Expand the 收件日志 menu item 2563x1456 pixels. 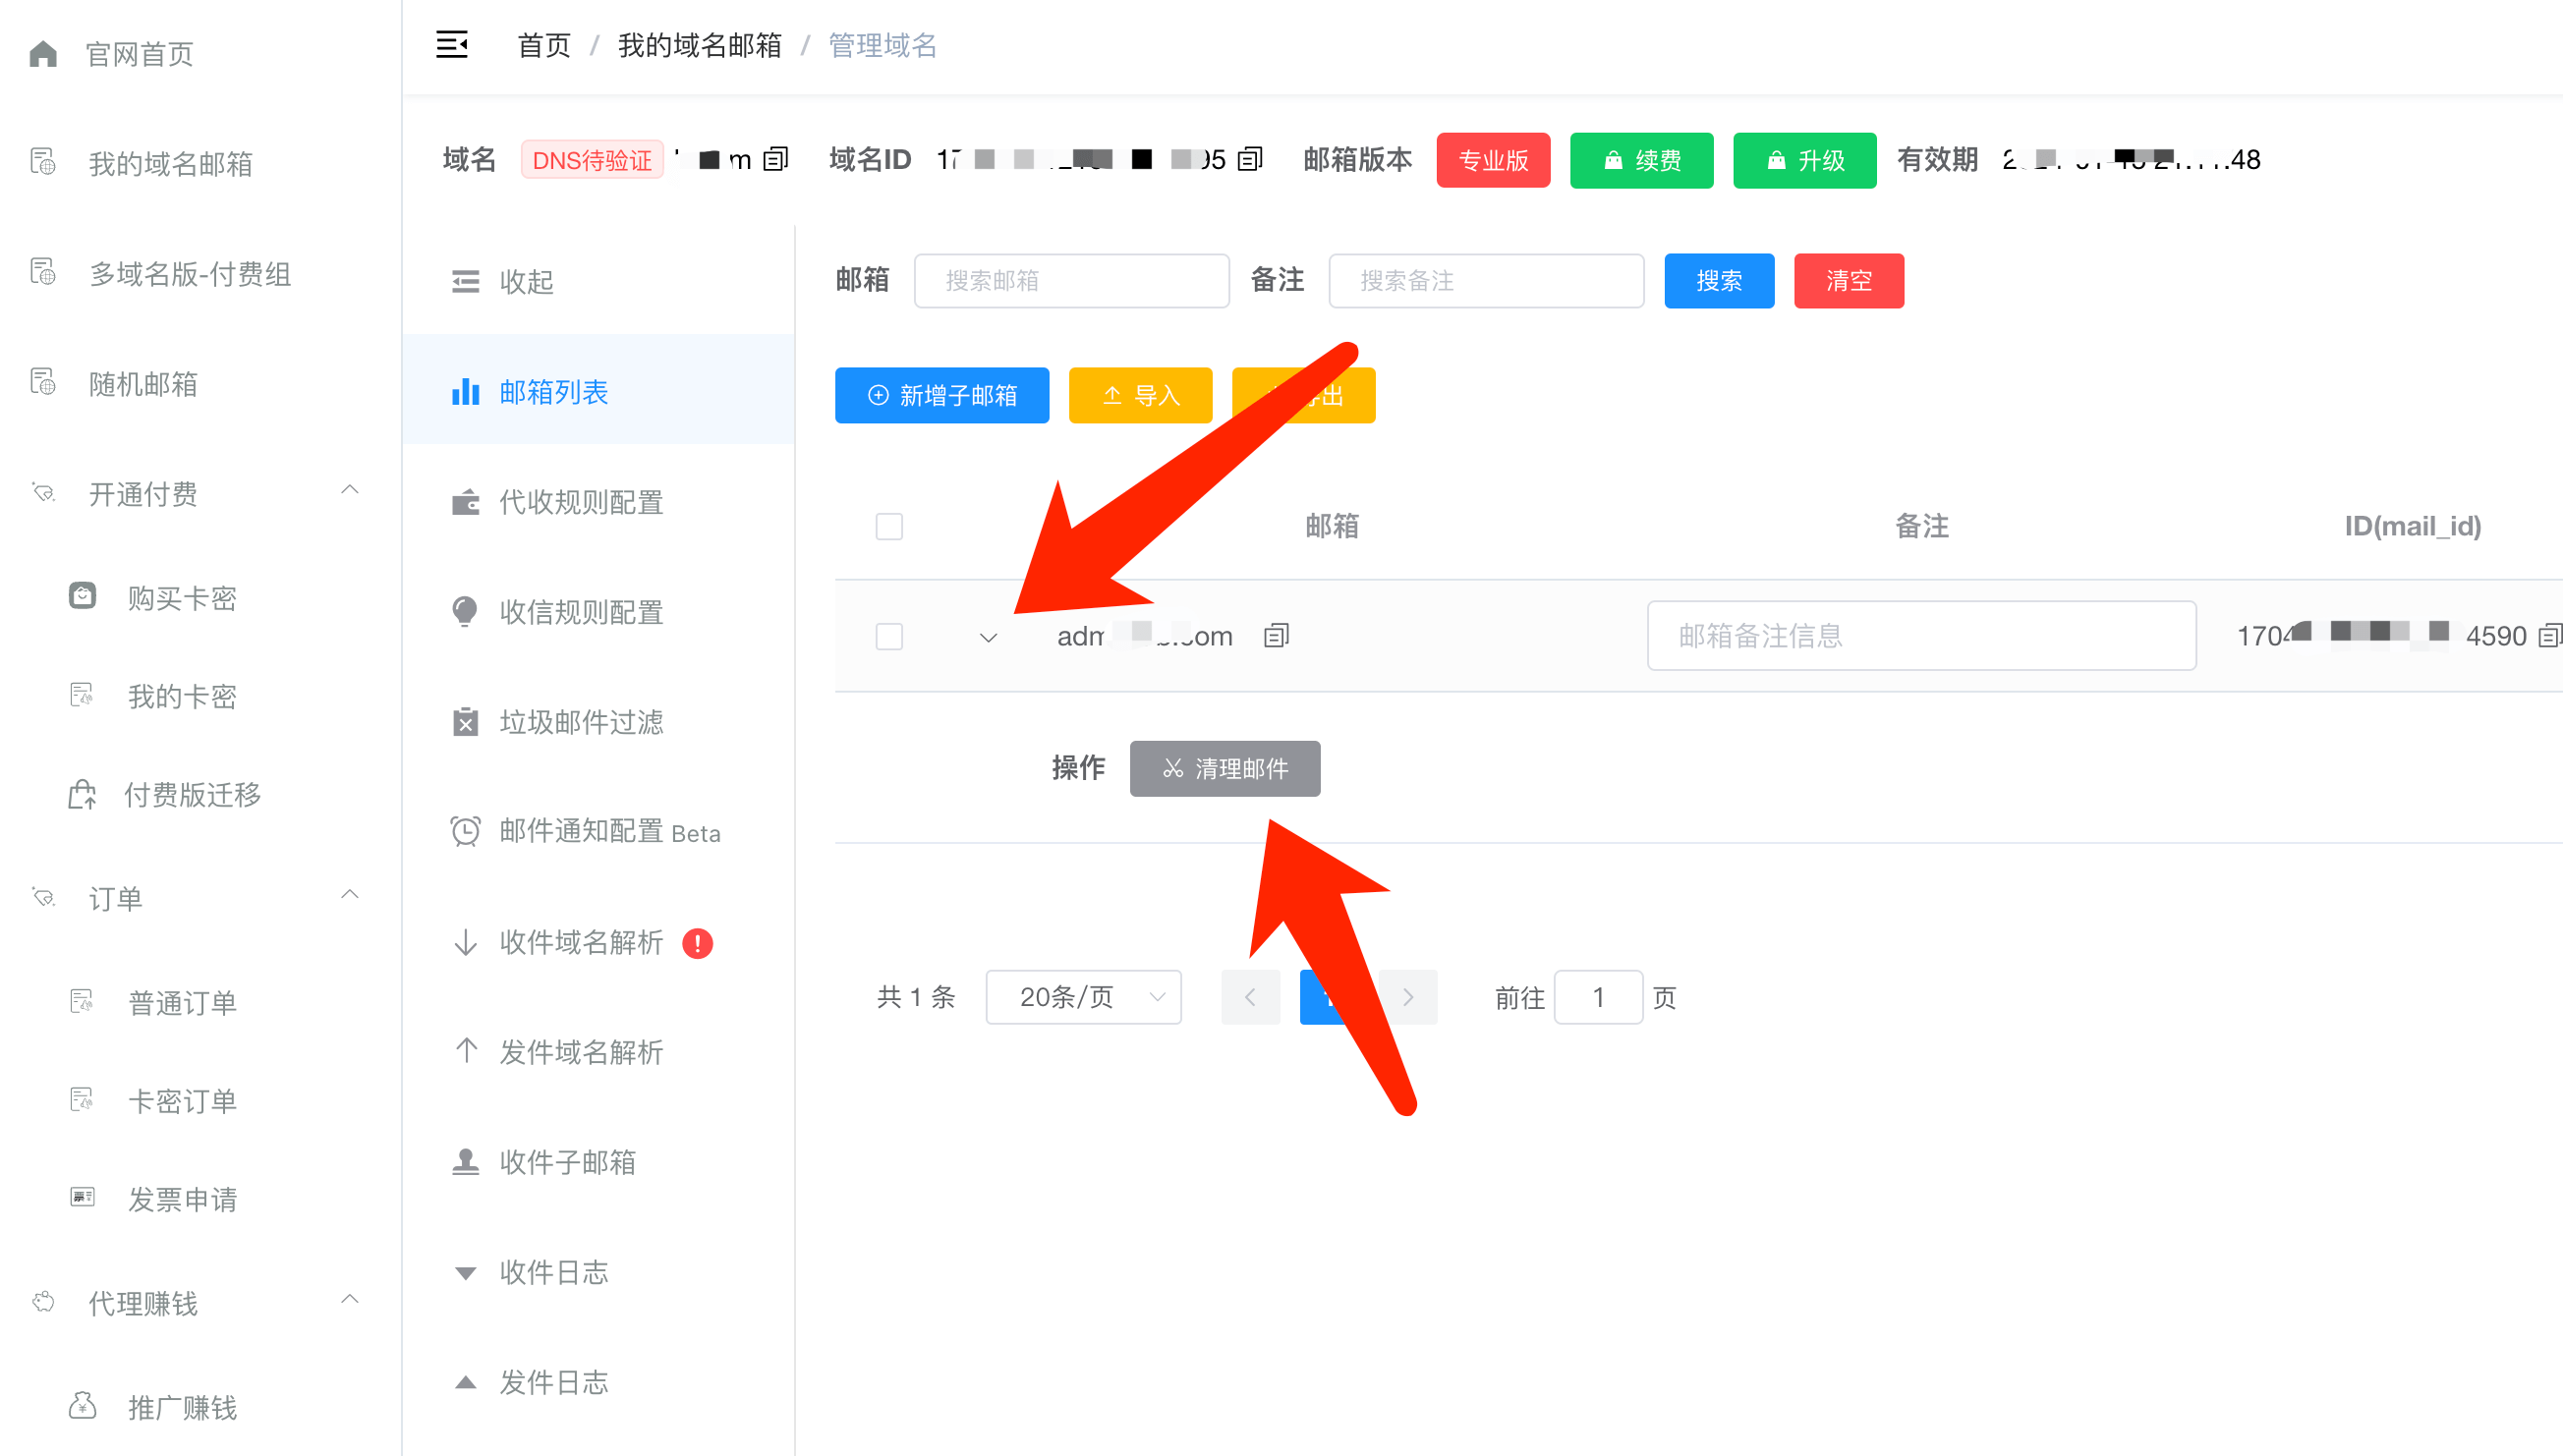599,1272
